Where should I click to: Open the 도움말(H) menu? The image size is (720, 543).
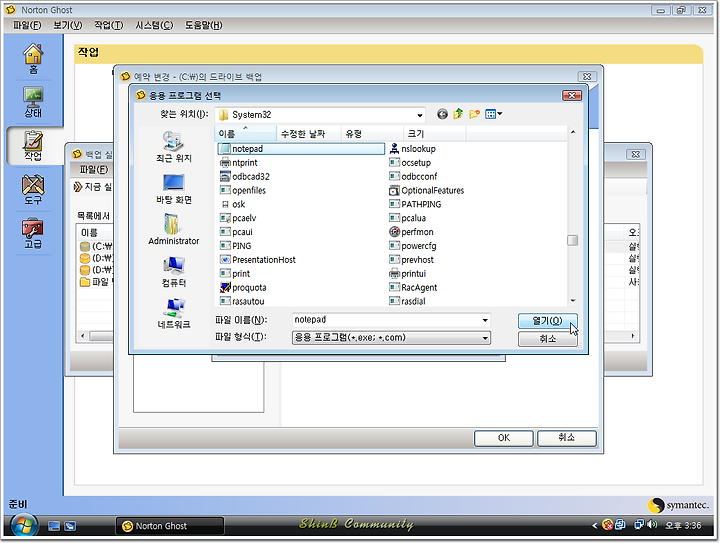point(203,25)
